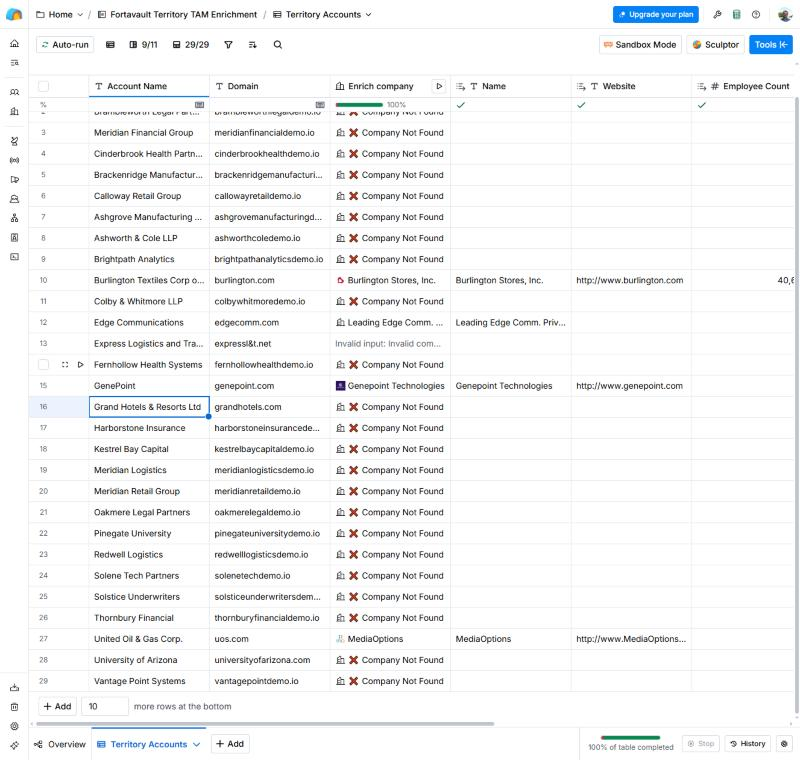Toggle Auto-run mode
The height and width of the screenshot is (760, 800).
point(65,45)
